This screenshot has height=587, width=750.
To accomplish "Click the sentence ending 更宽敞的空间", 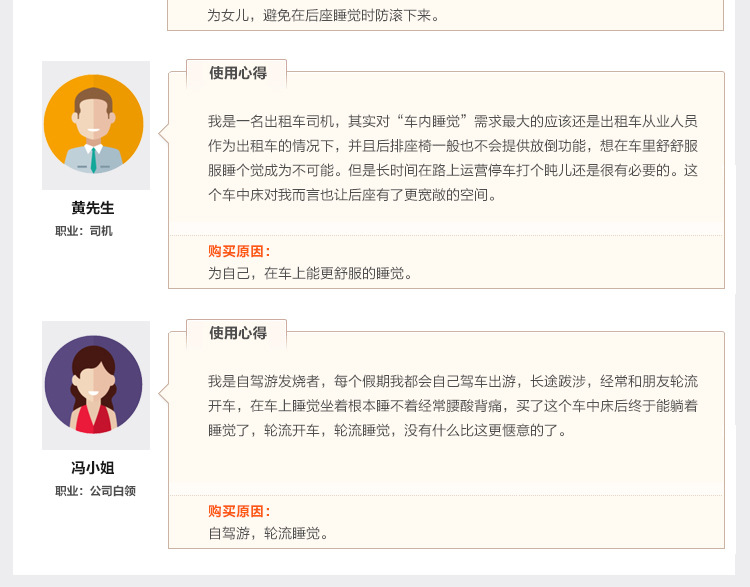I will [x=352, y=195].
